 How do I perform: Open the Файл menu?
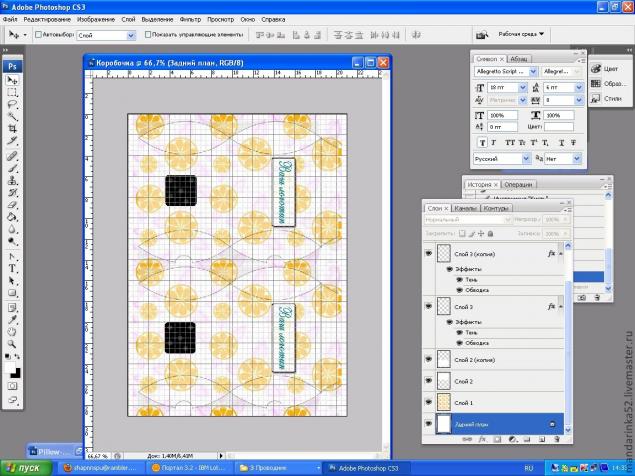pos(10,19)
